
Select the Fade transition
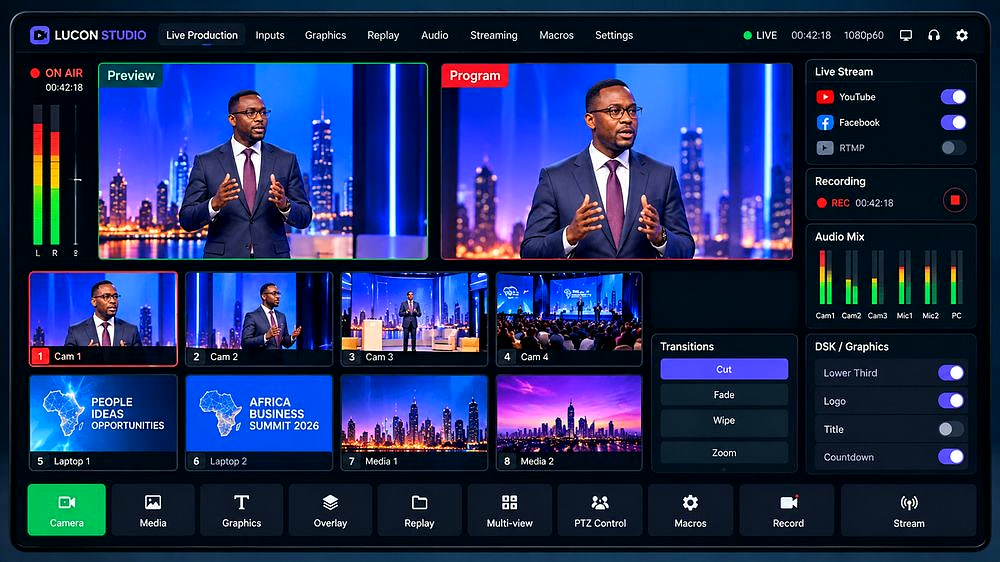[724, 395]
